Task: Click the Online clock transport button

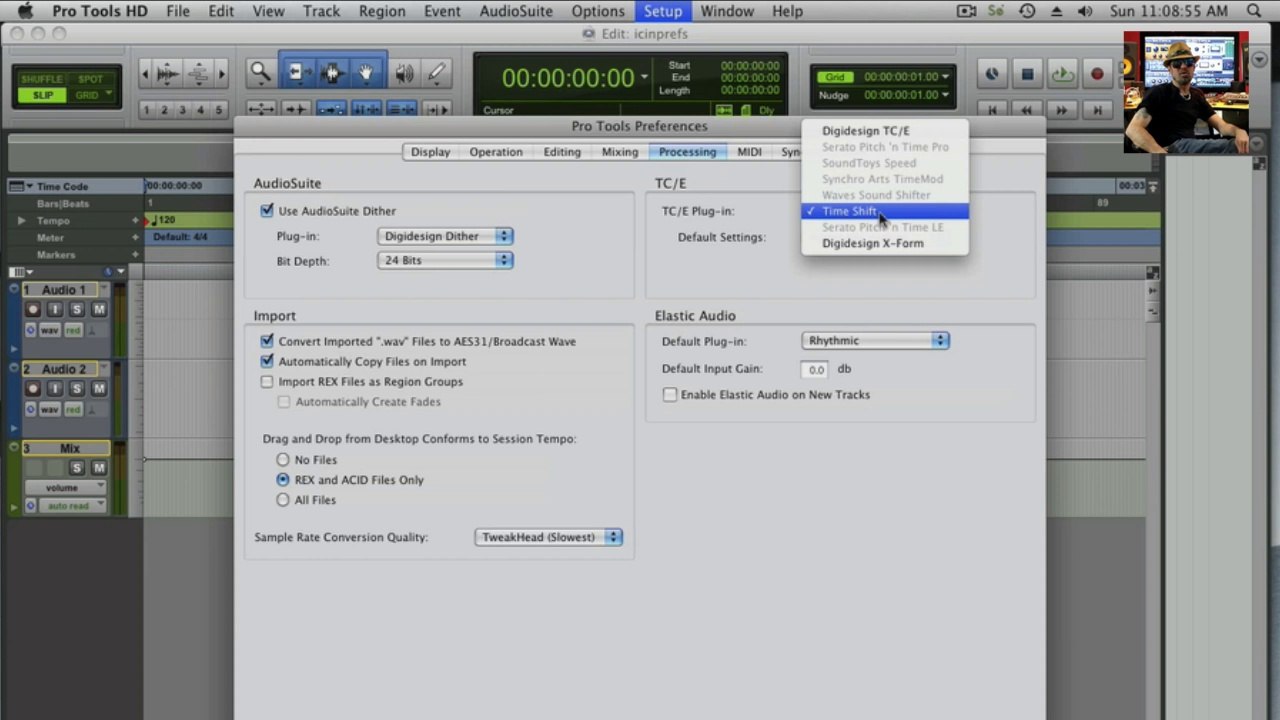Action: coord(991,74)
